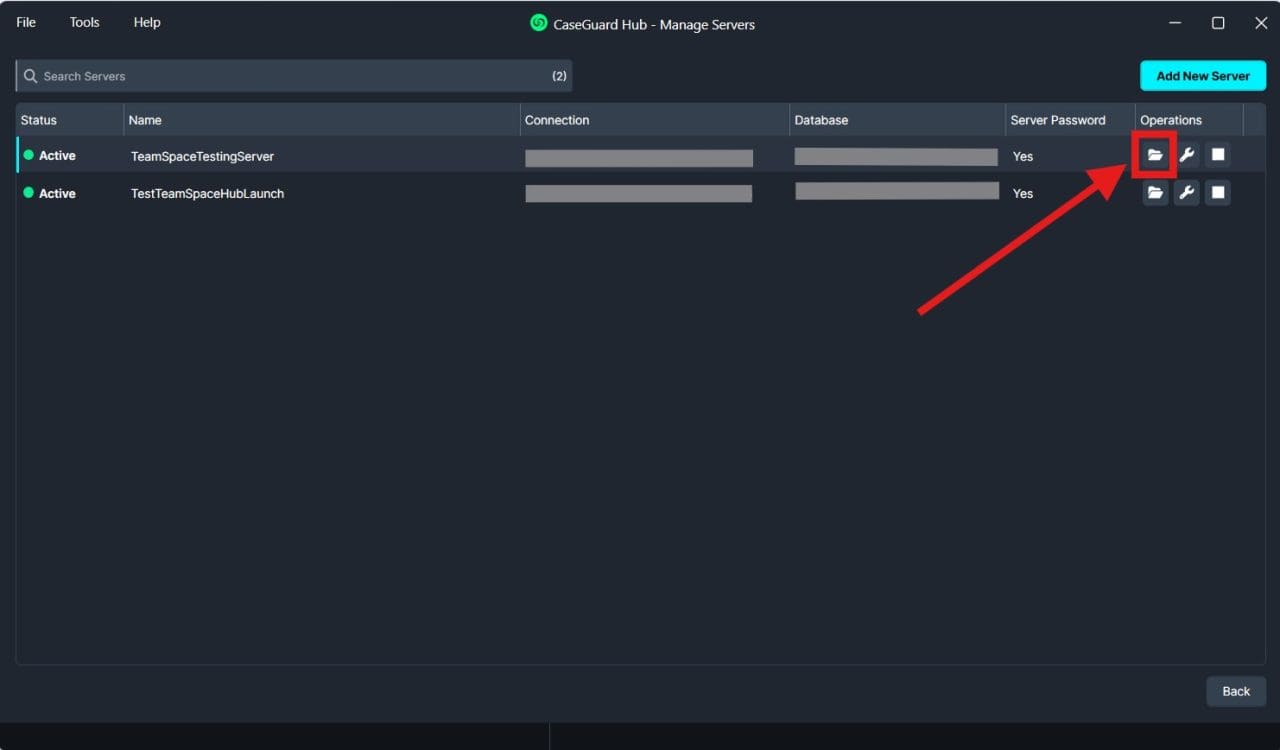
Task: Click the Server Password column header
Action: 1057,120
